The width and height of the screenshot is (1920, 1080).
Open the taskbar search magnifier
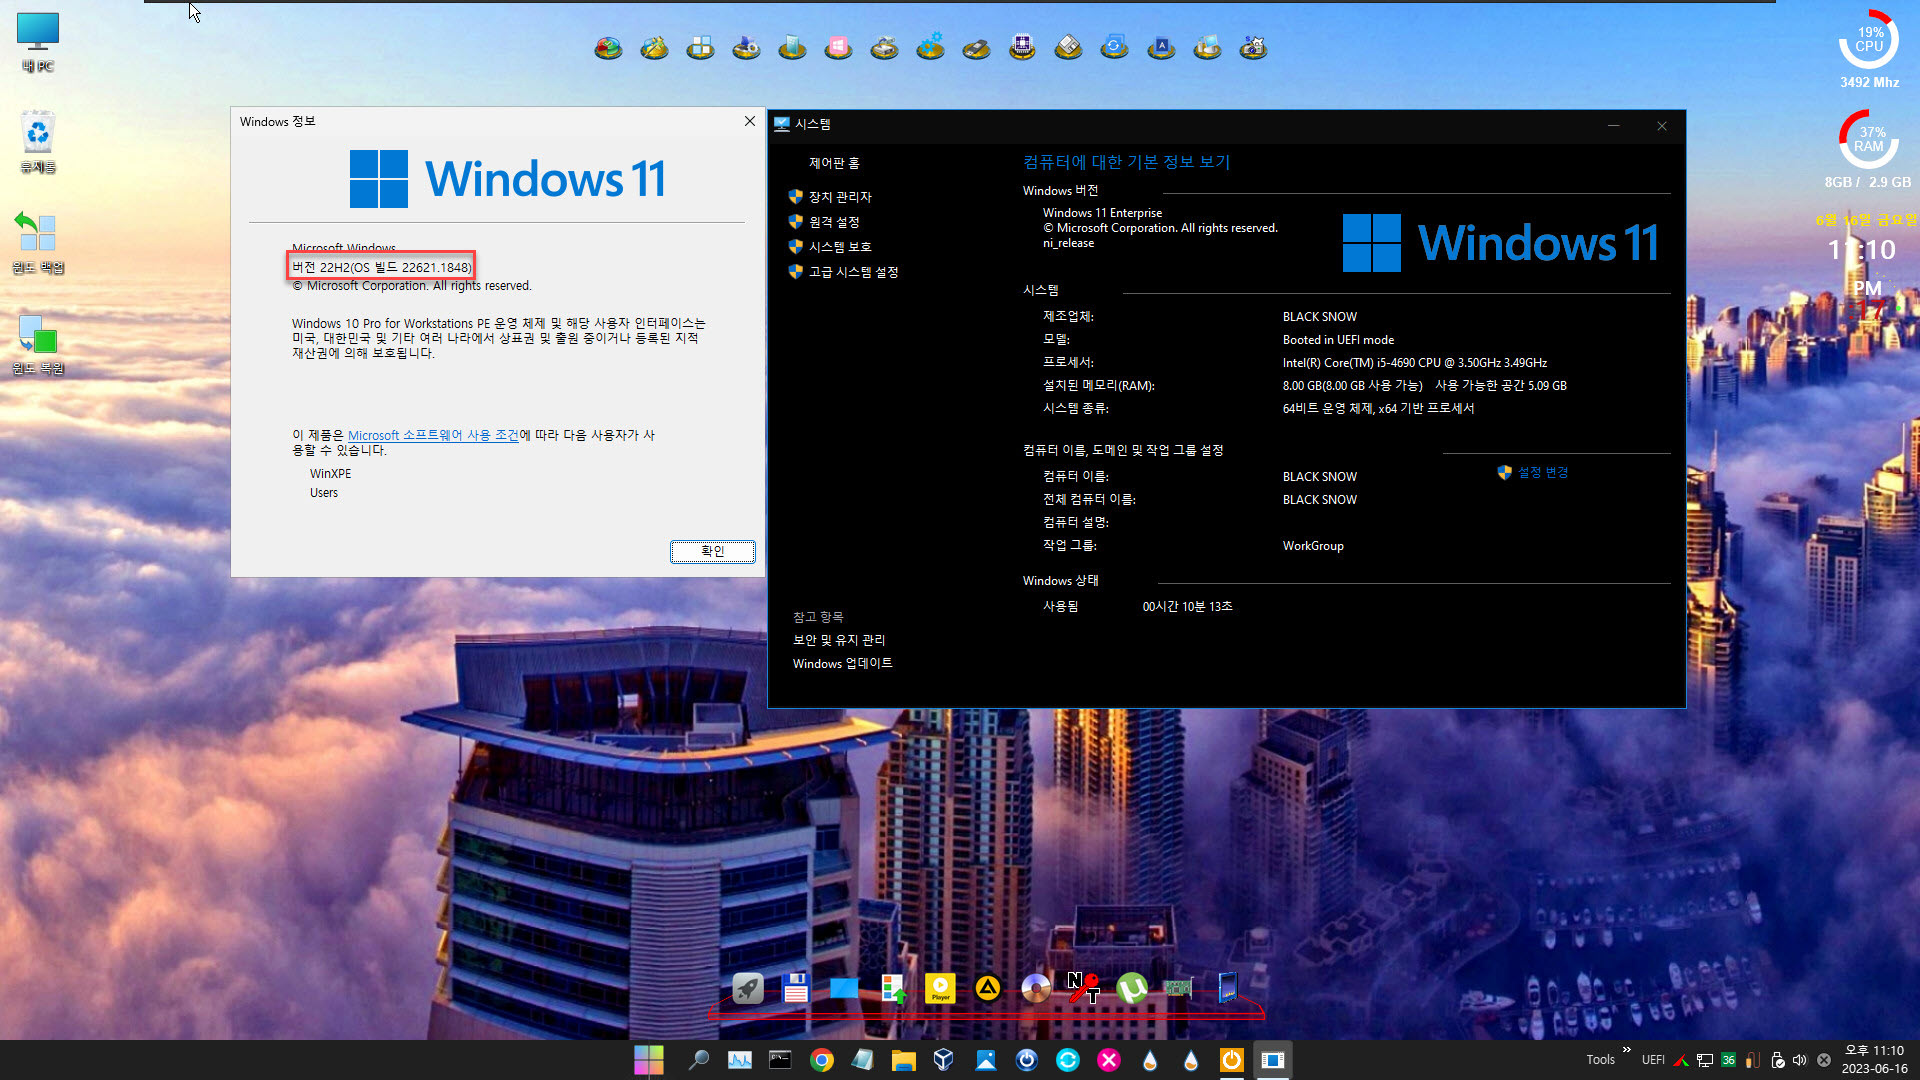pyautogui.click(x=698, y=1060)
